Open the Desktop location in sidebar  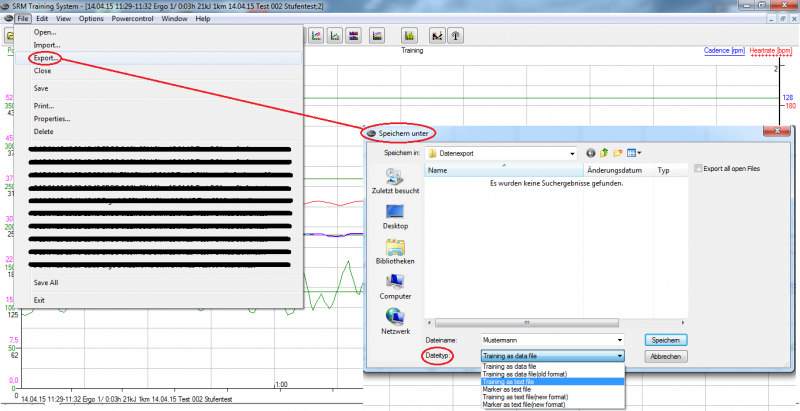394,213
